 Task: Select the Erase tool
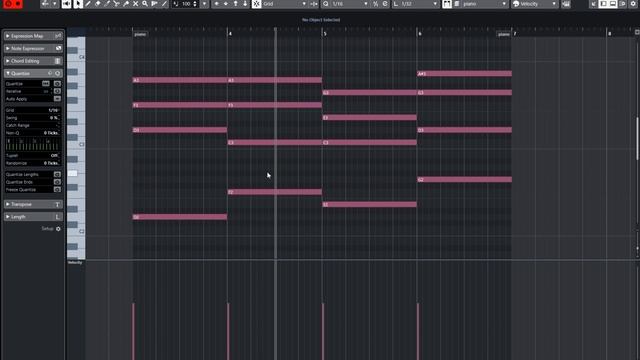tap(98, 4)
